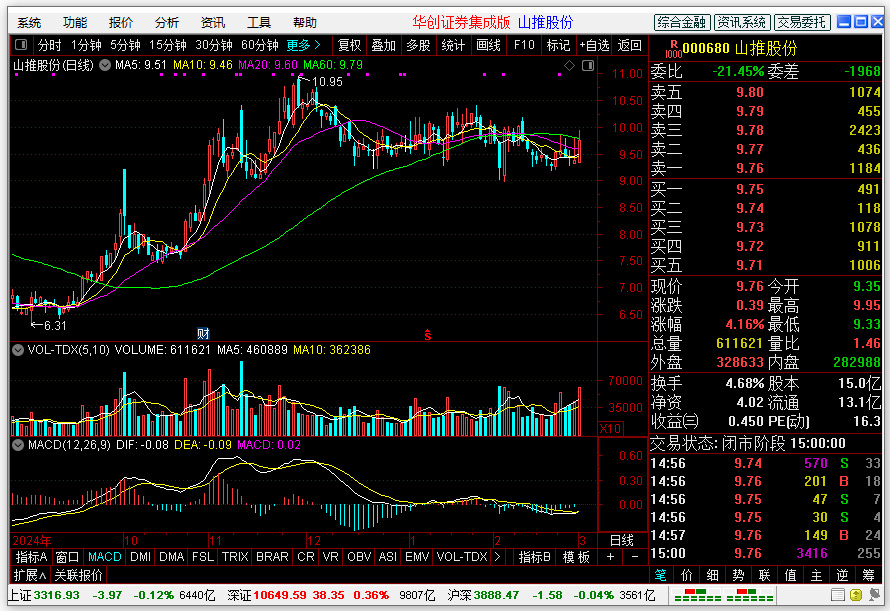The width and height of the screenshot is (890, 611).
Task: Open the 报价 menu
Action: [x=121, y=23]
